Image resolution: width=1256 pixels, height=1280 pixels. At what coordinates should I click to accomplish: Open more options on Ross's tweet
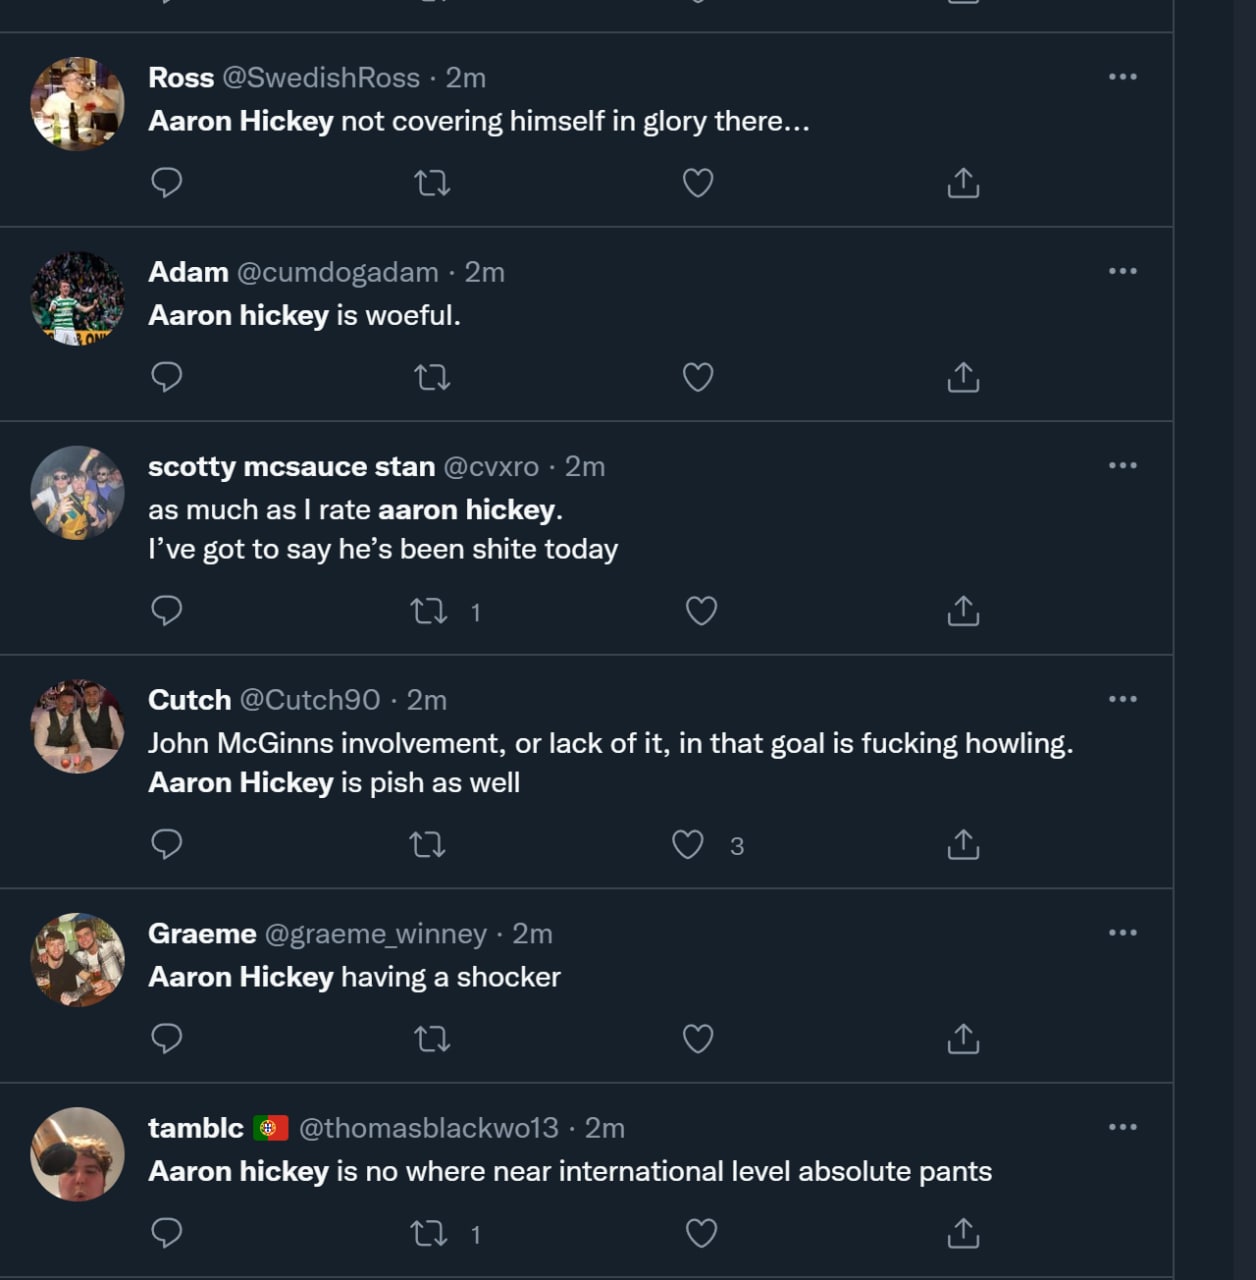[x=1122, y=77]
